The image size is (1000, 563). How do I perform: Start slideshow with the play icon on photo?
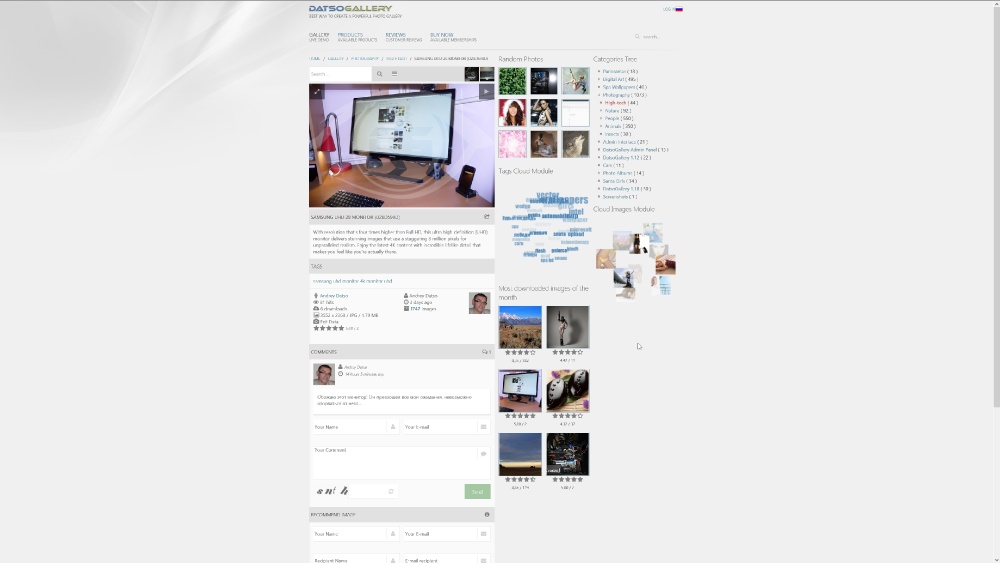click(x=486, y=91)
